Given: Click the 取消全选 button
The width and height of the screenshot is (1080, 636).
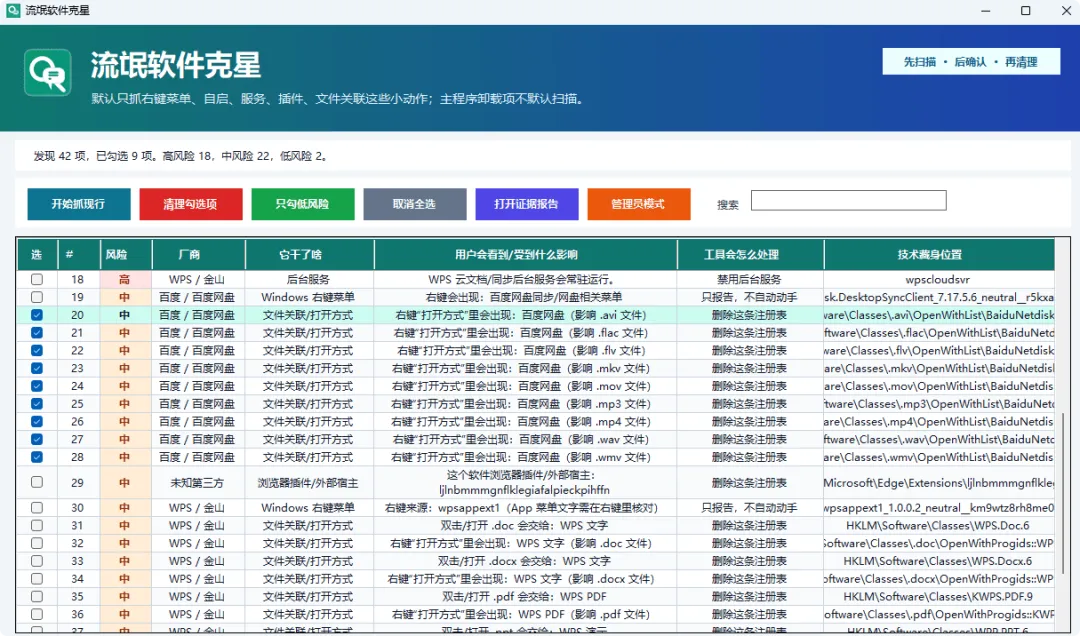Looking at the screenshot, I should coord(415,204).
